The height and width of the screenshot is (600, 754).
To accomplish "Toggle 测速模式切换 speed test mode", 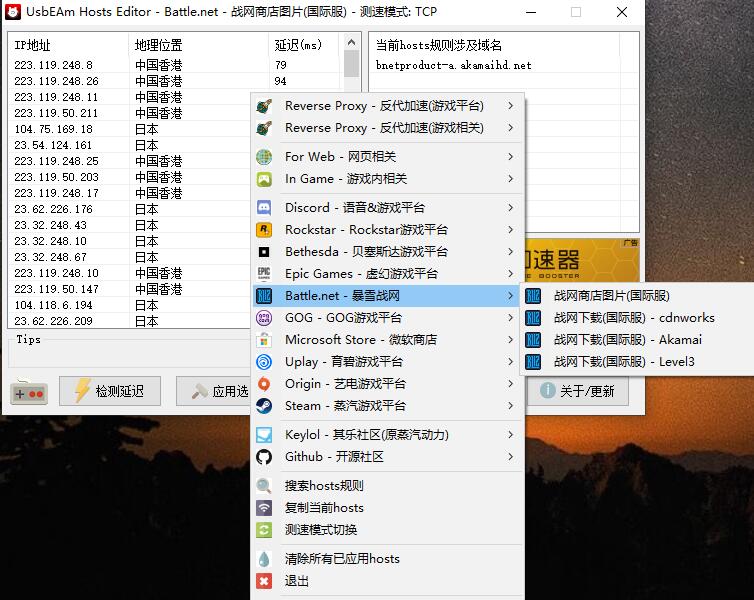I will click(x=320, y=530).
